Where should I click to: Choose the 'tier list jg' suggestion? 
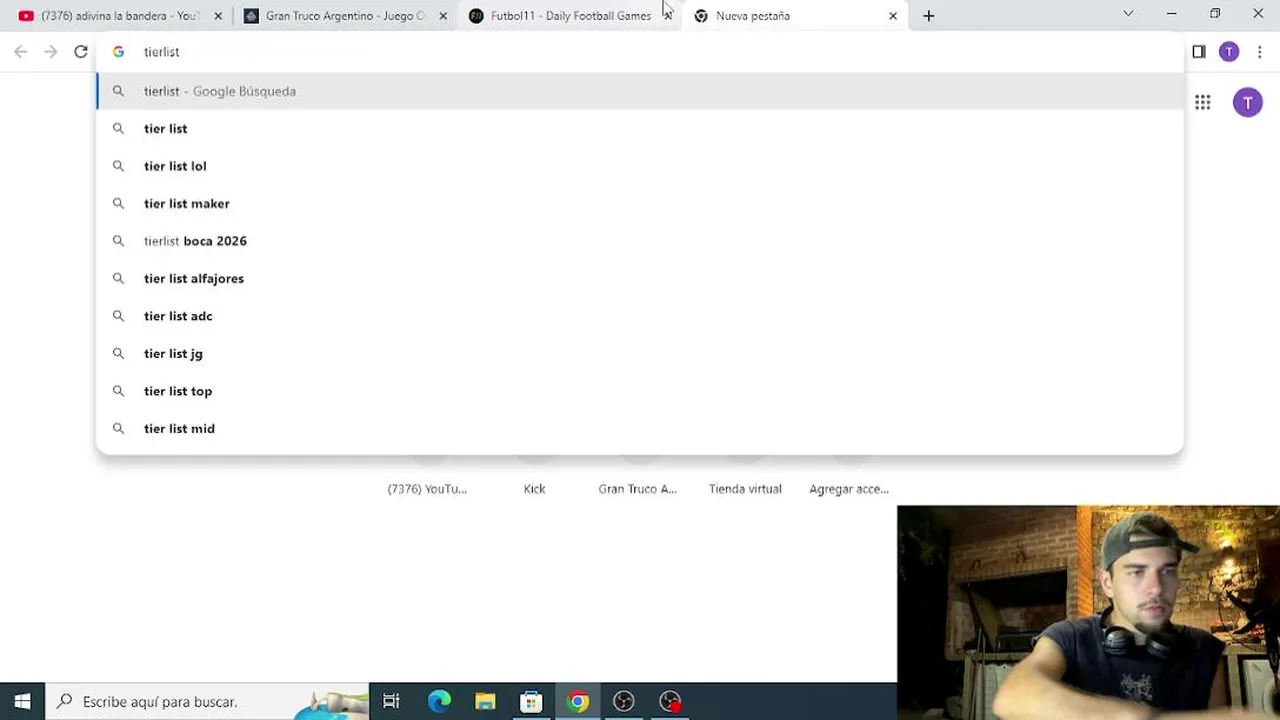640,354
